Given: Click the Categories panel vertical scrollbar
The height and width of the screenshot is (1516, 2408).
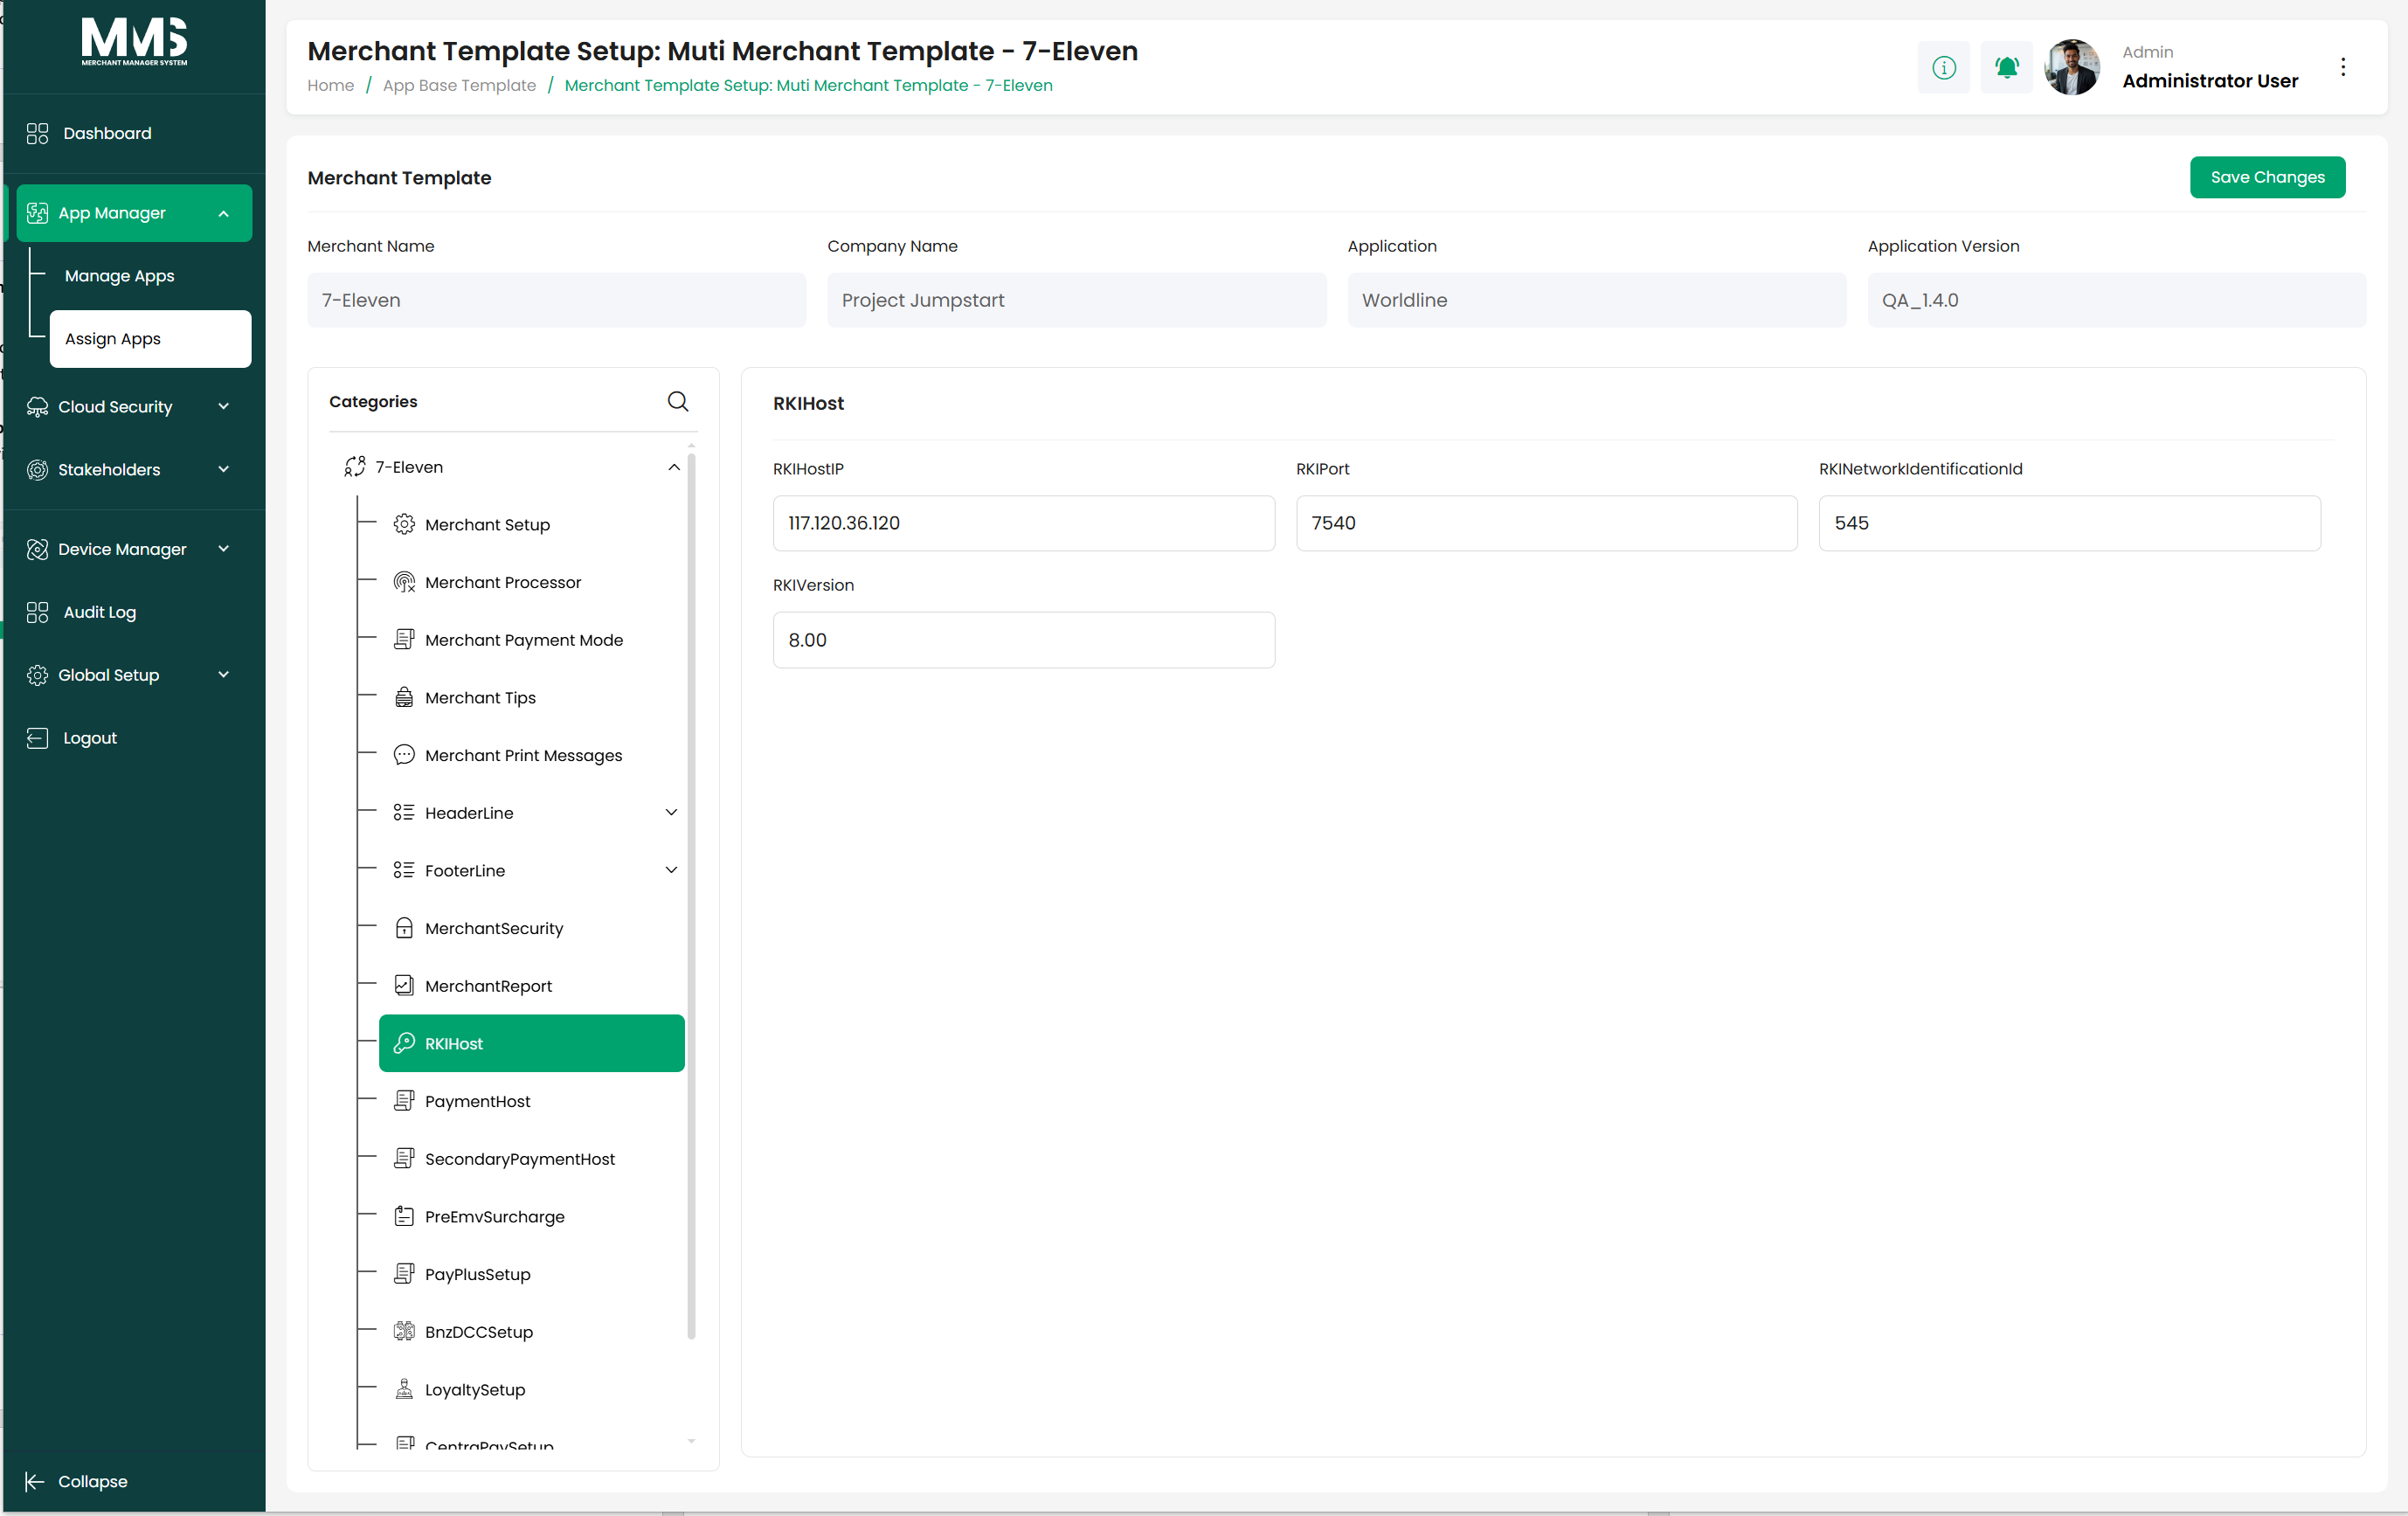Looking at the screenshot, I should click(691, 895).
